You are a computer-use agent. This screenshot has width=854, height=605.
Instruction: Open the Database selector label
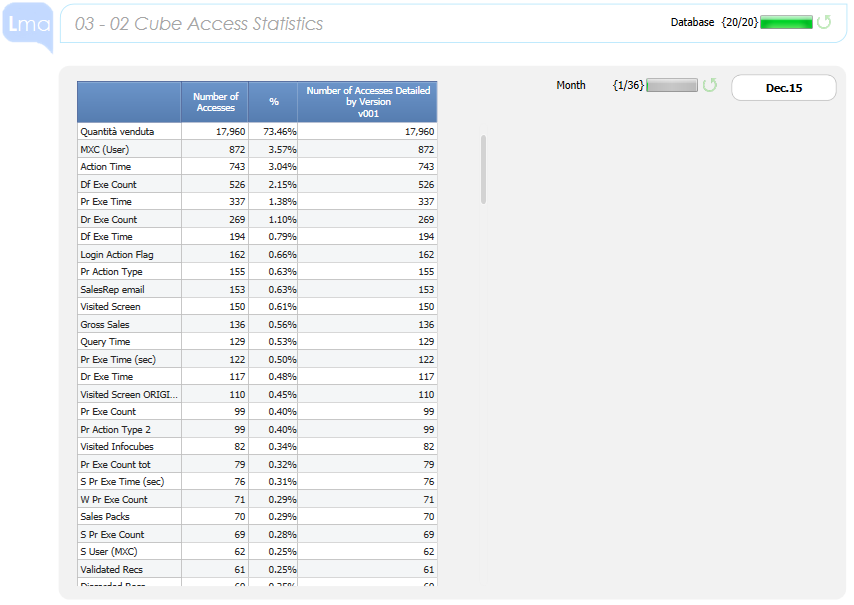coord(692,22)
